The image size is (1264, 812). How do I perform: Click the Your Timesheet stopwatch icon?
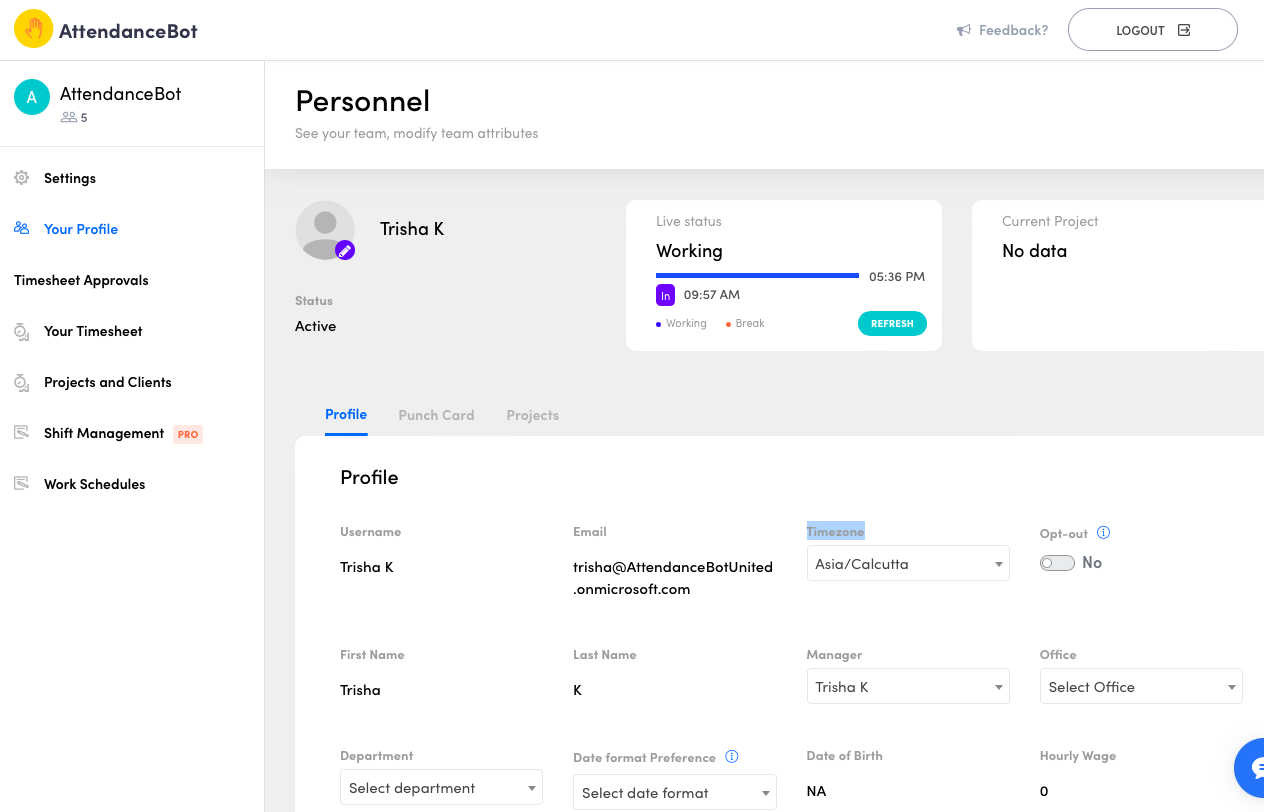tap(21, 331)
